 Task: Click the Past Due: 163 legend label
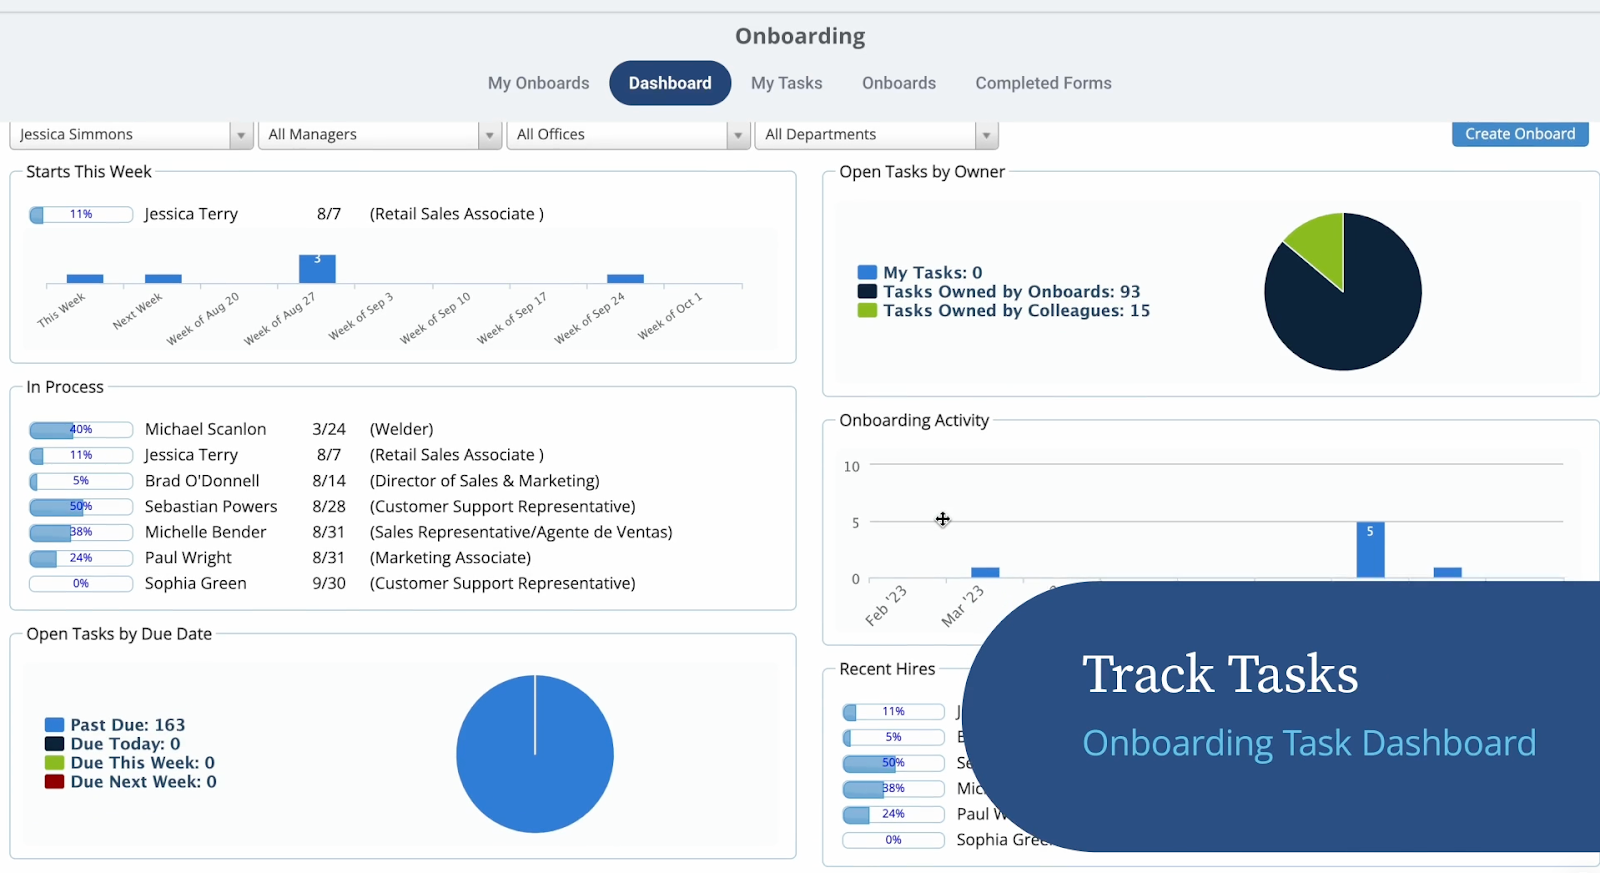[x=128, y=725]
